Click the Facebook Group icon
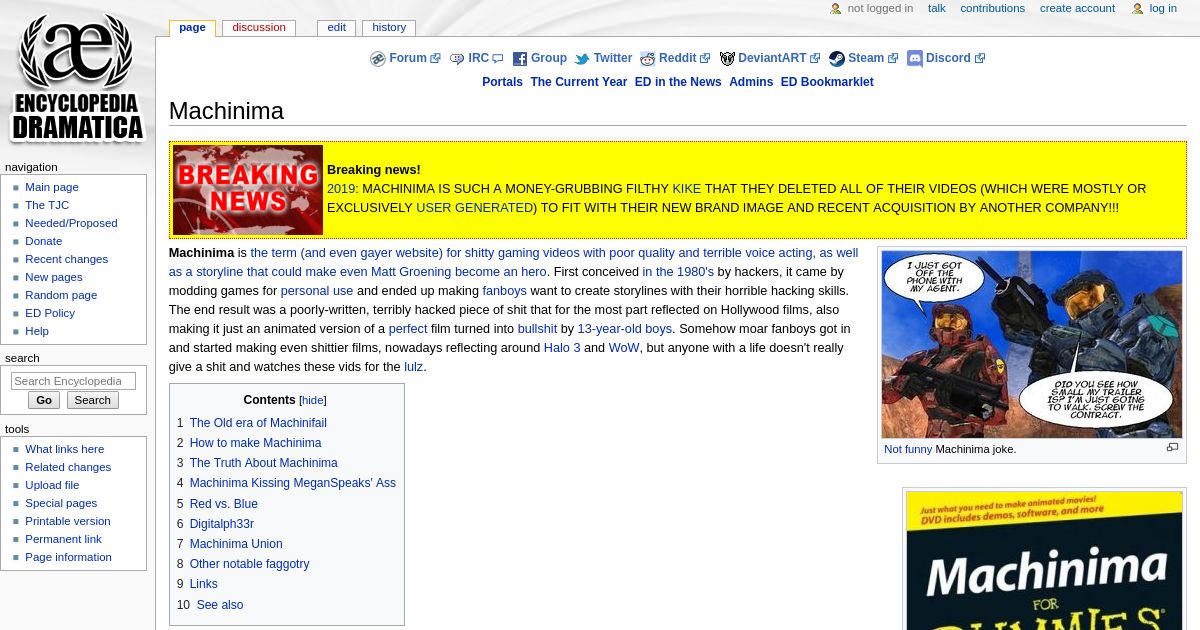Screen dimensions: 1200x630 click(x=520, y=59)
